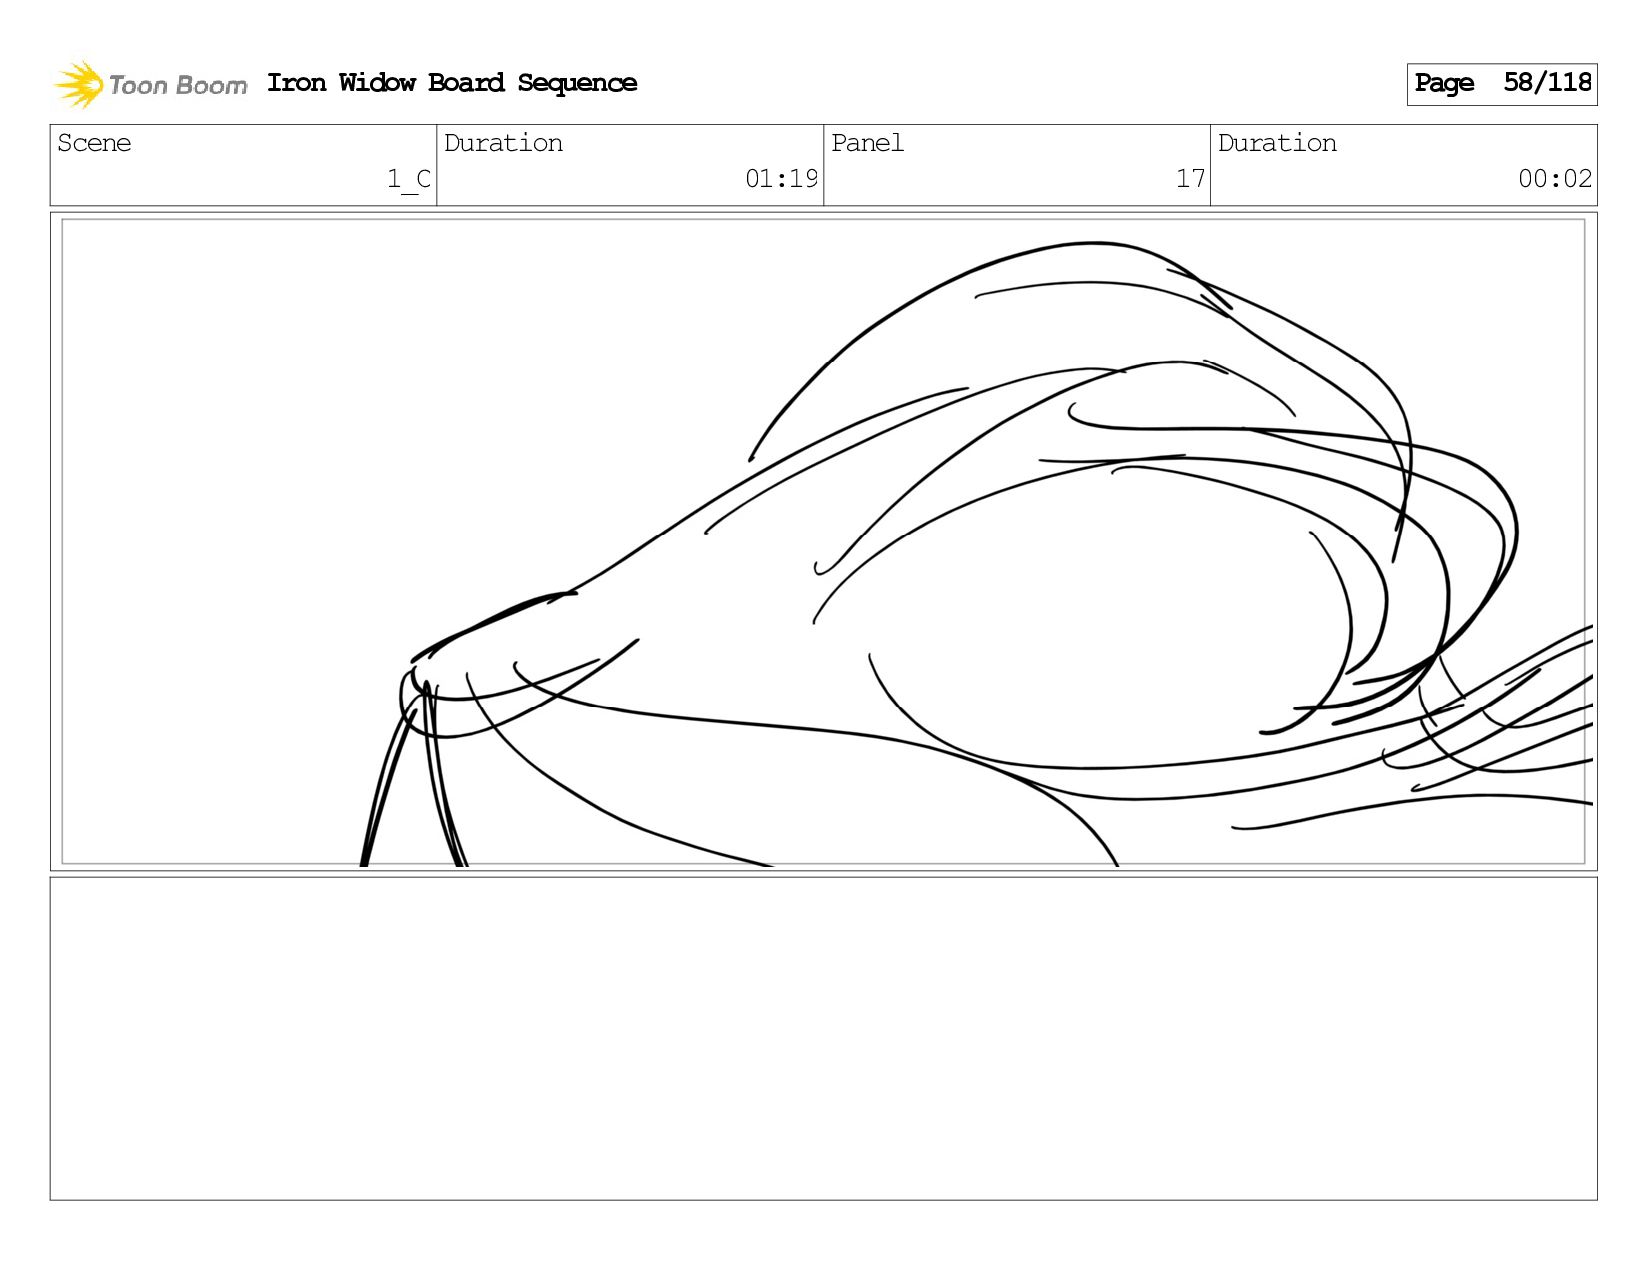
Task: Click the panel number '17'
Action: [1190, 179]
